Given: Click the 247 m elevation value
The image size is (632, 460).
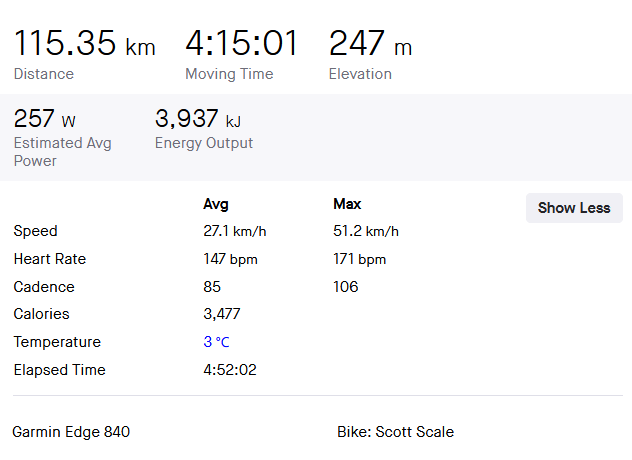Looking at the screenshot, I should coord(370,43).
